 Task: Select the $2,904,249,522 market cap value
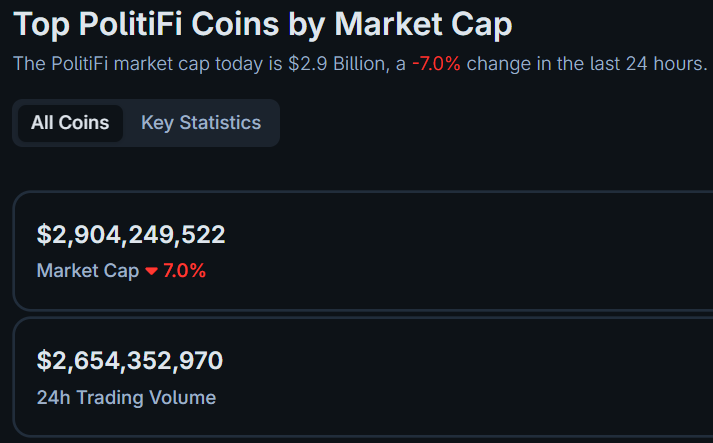click(131, 235)
